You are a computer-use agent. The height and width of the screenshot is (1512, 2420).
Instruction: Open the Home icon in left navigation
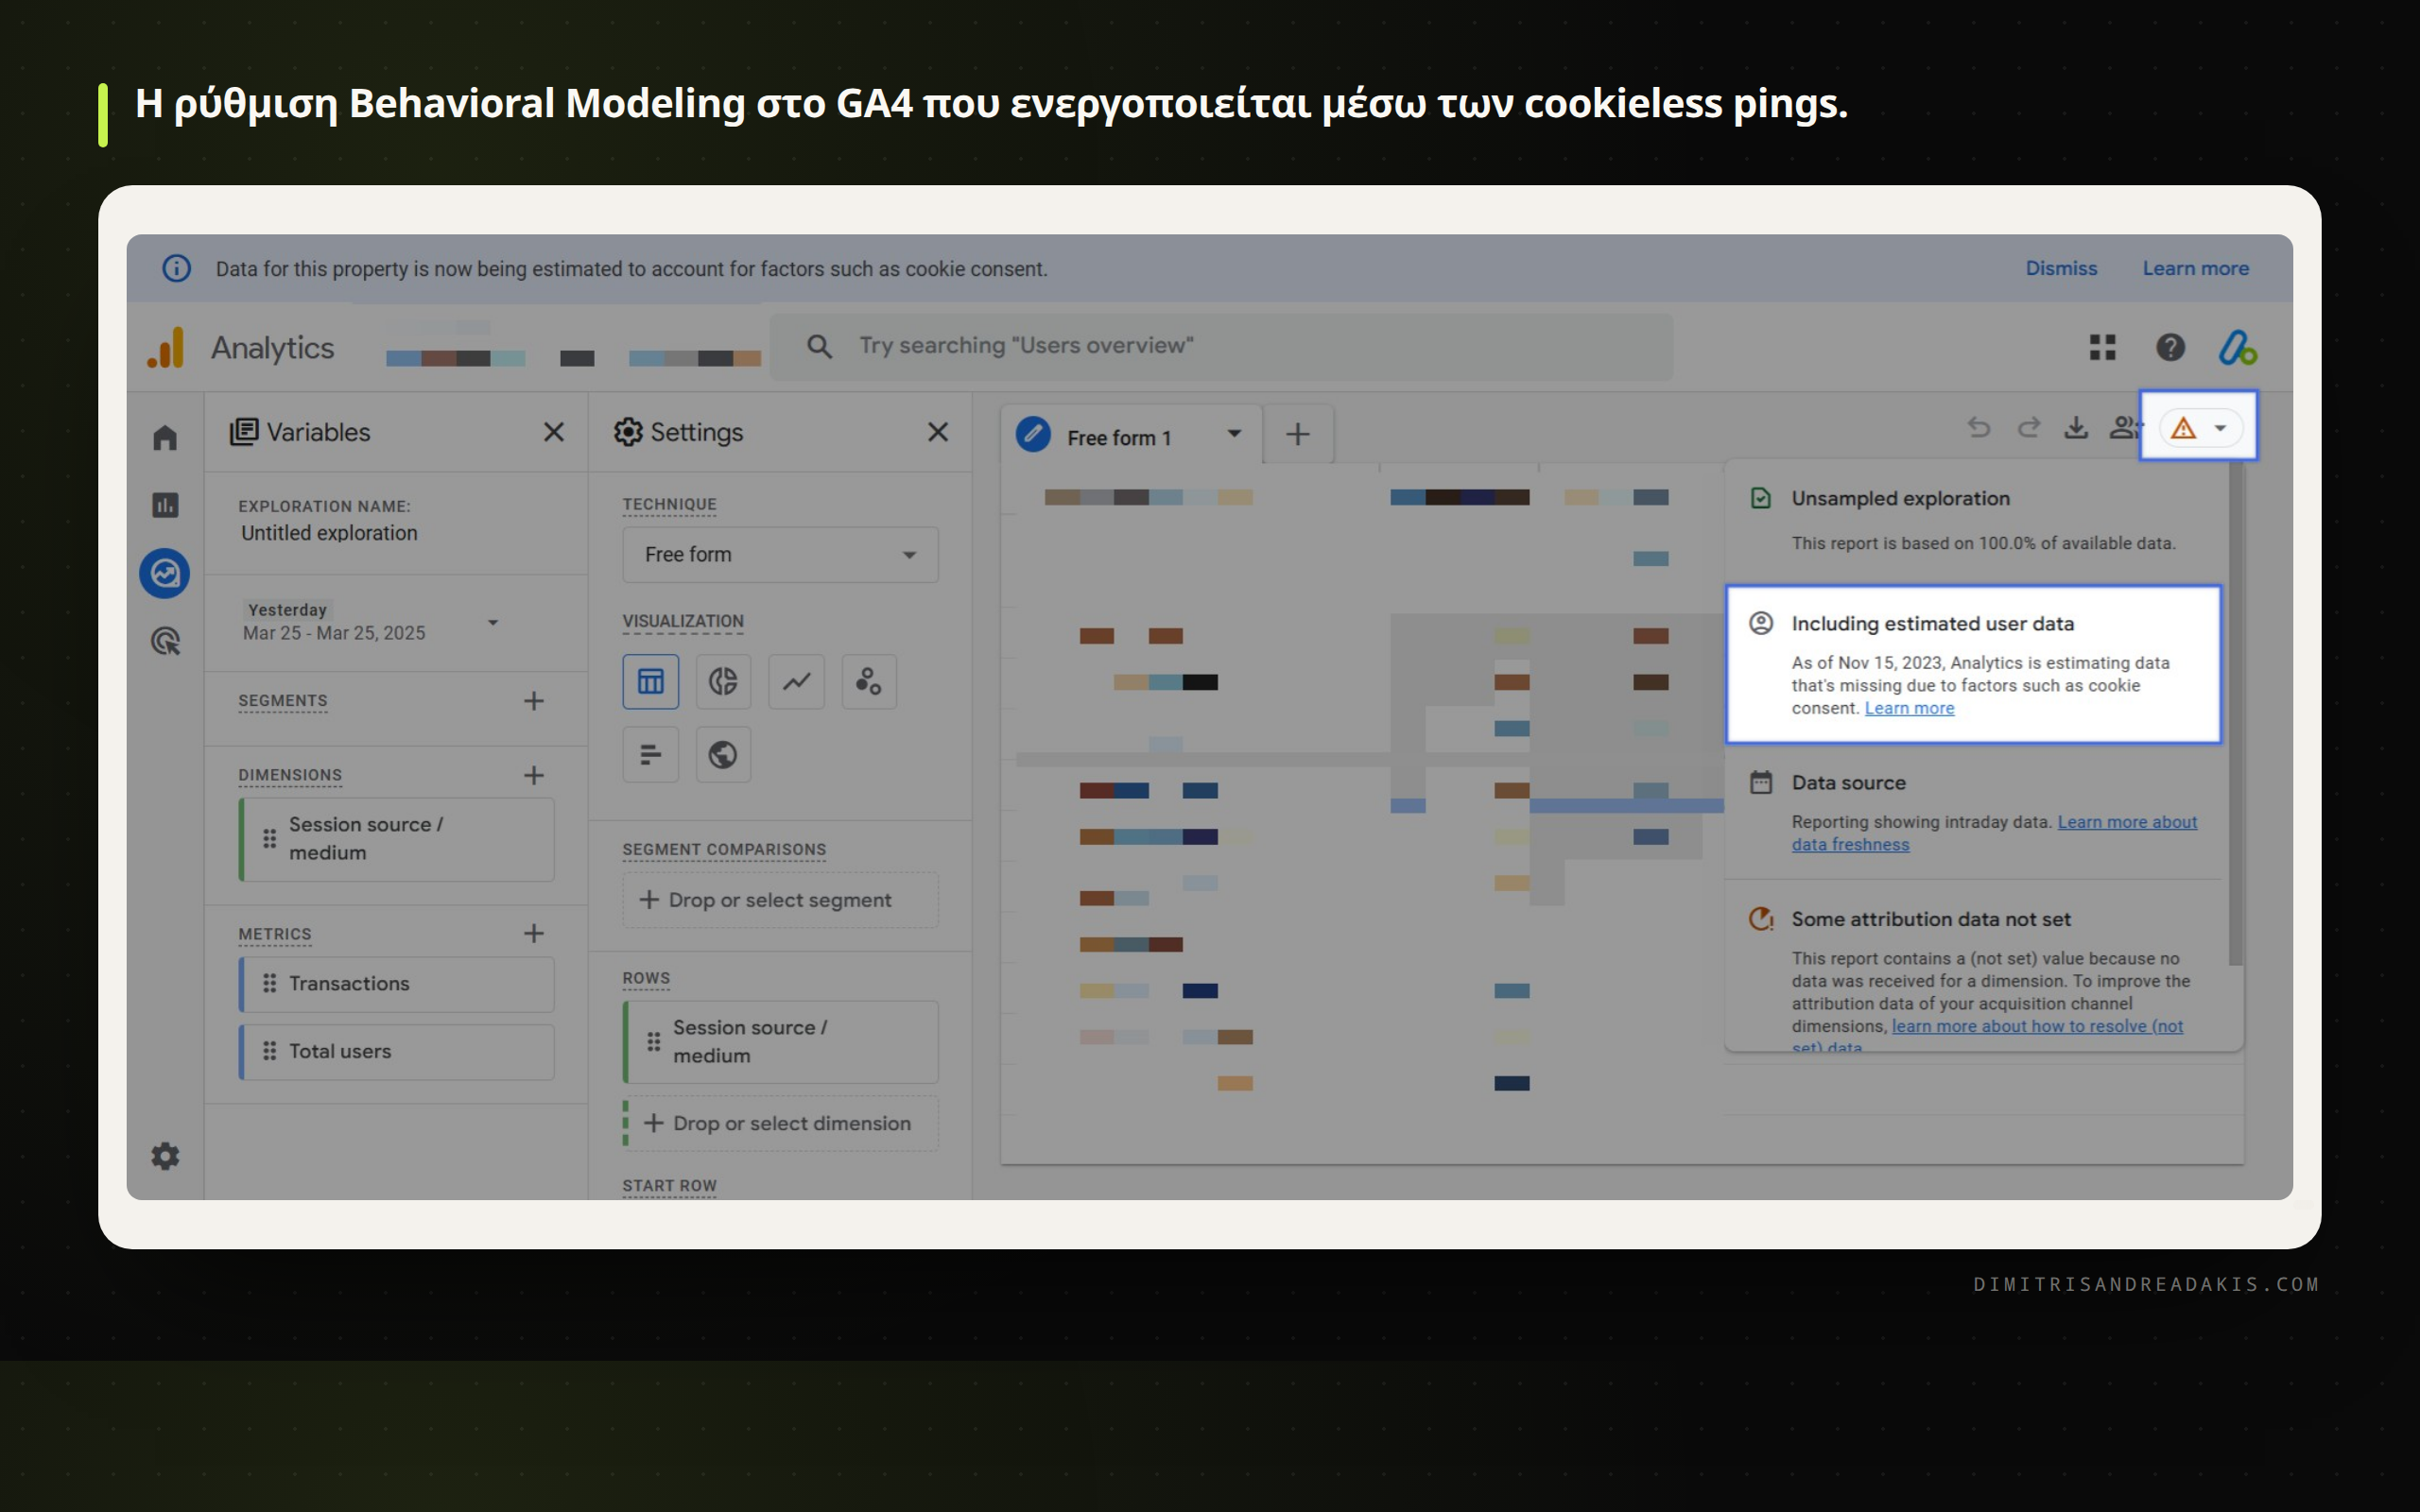[x=165, y=438]
